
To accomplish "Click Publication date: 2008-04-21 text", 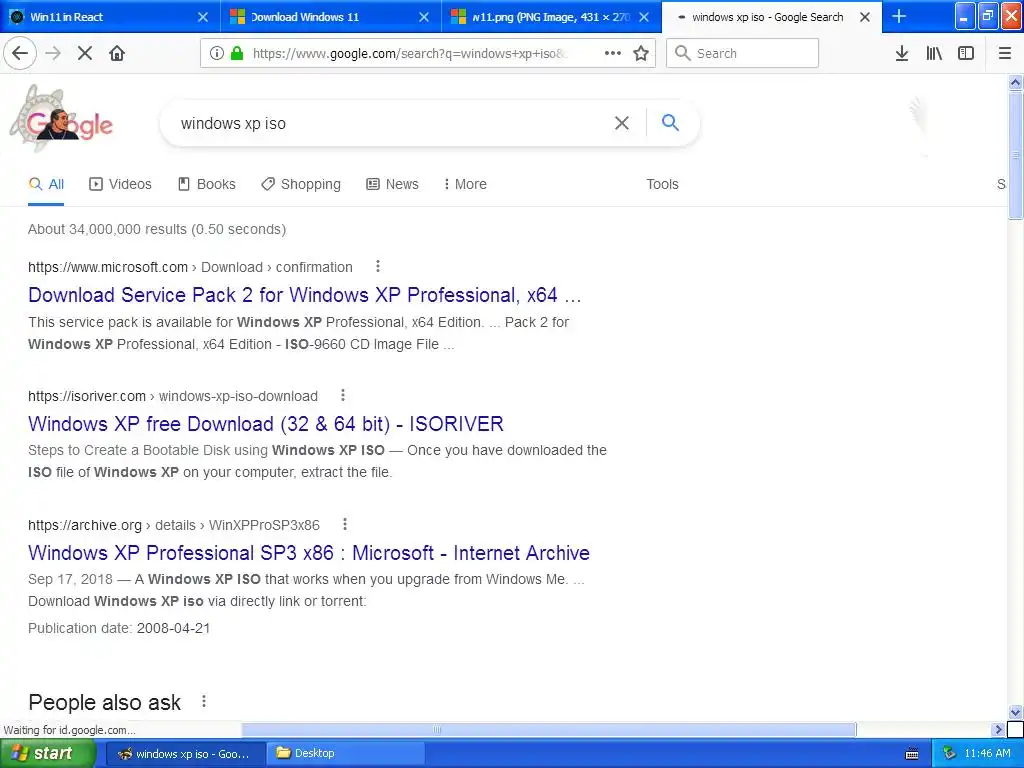I will (119, 628).
